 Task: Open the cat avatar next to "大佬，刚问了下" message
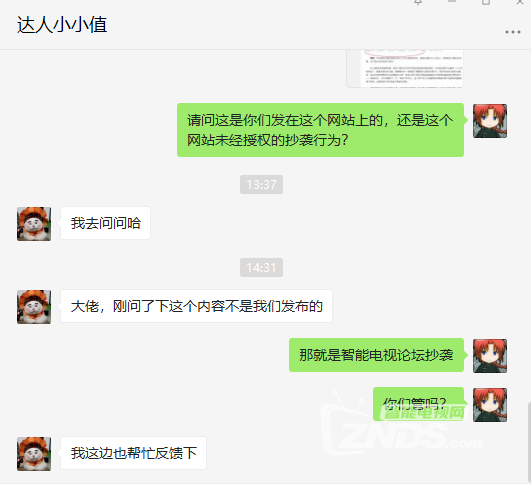[34, 307]
